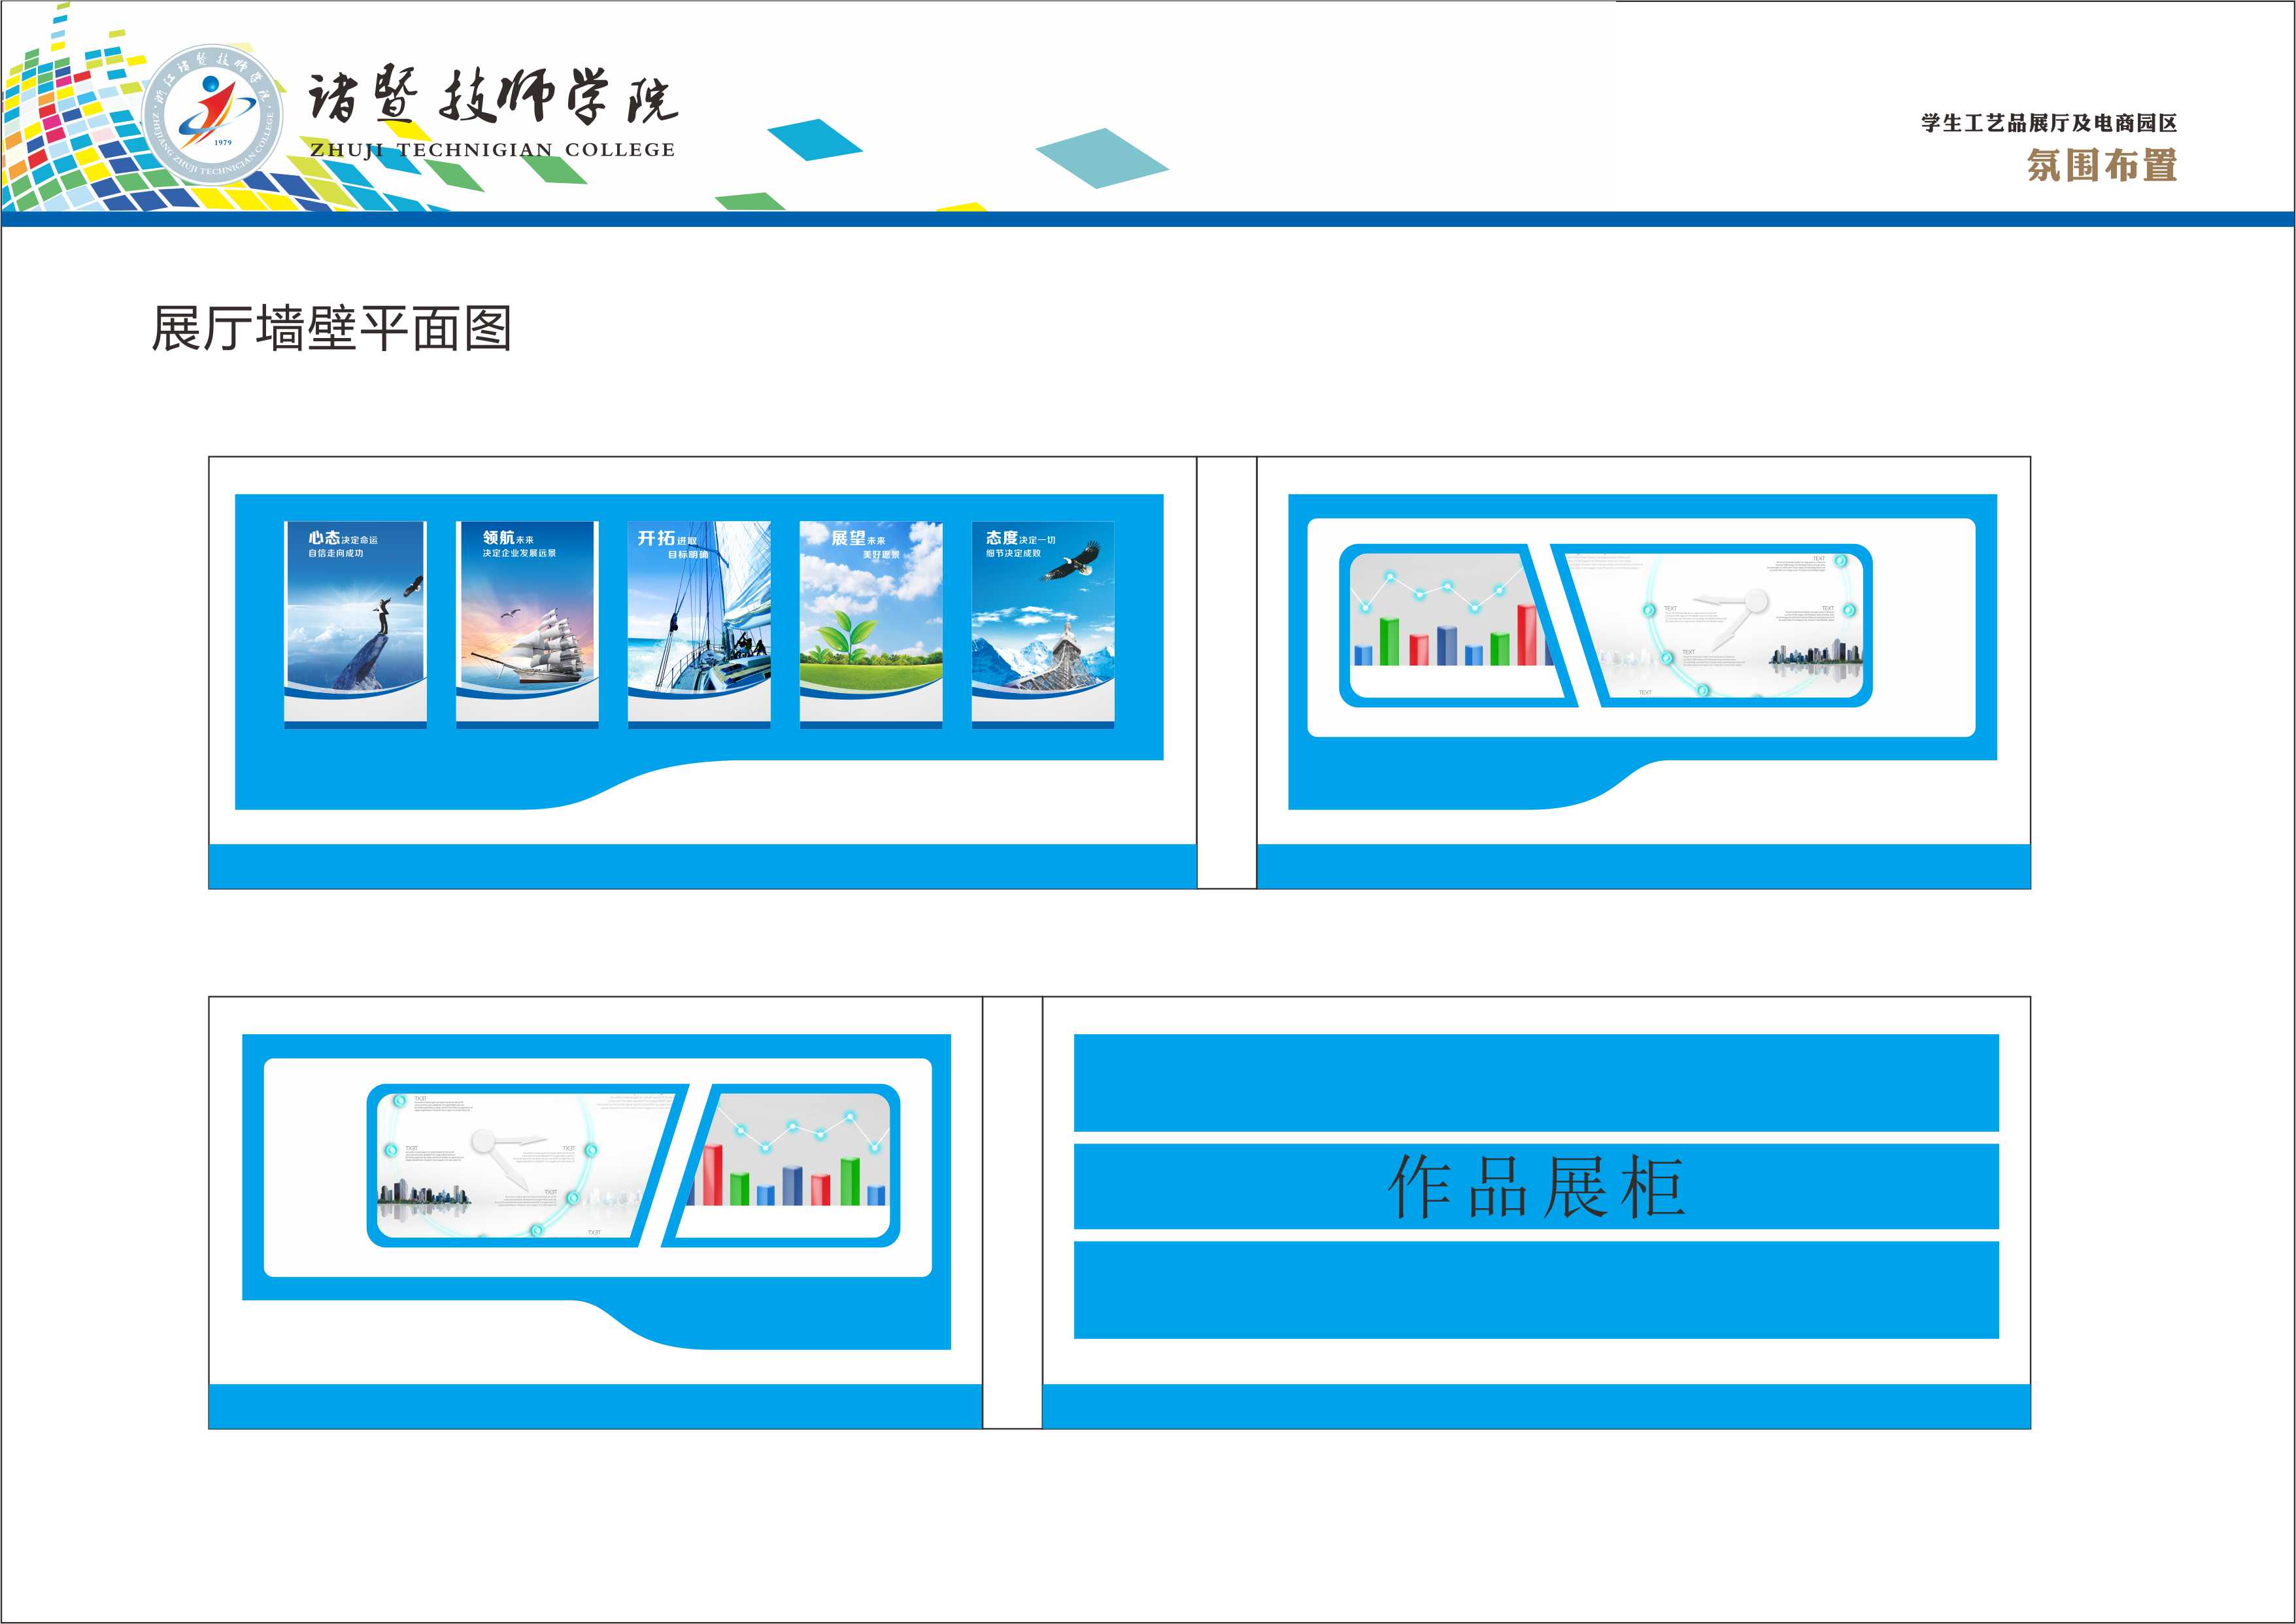Click the blue diamond shape in header
The width and height of the screenshot is (2296, 1624).
pyautogui.click(x=814, y=139)
